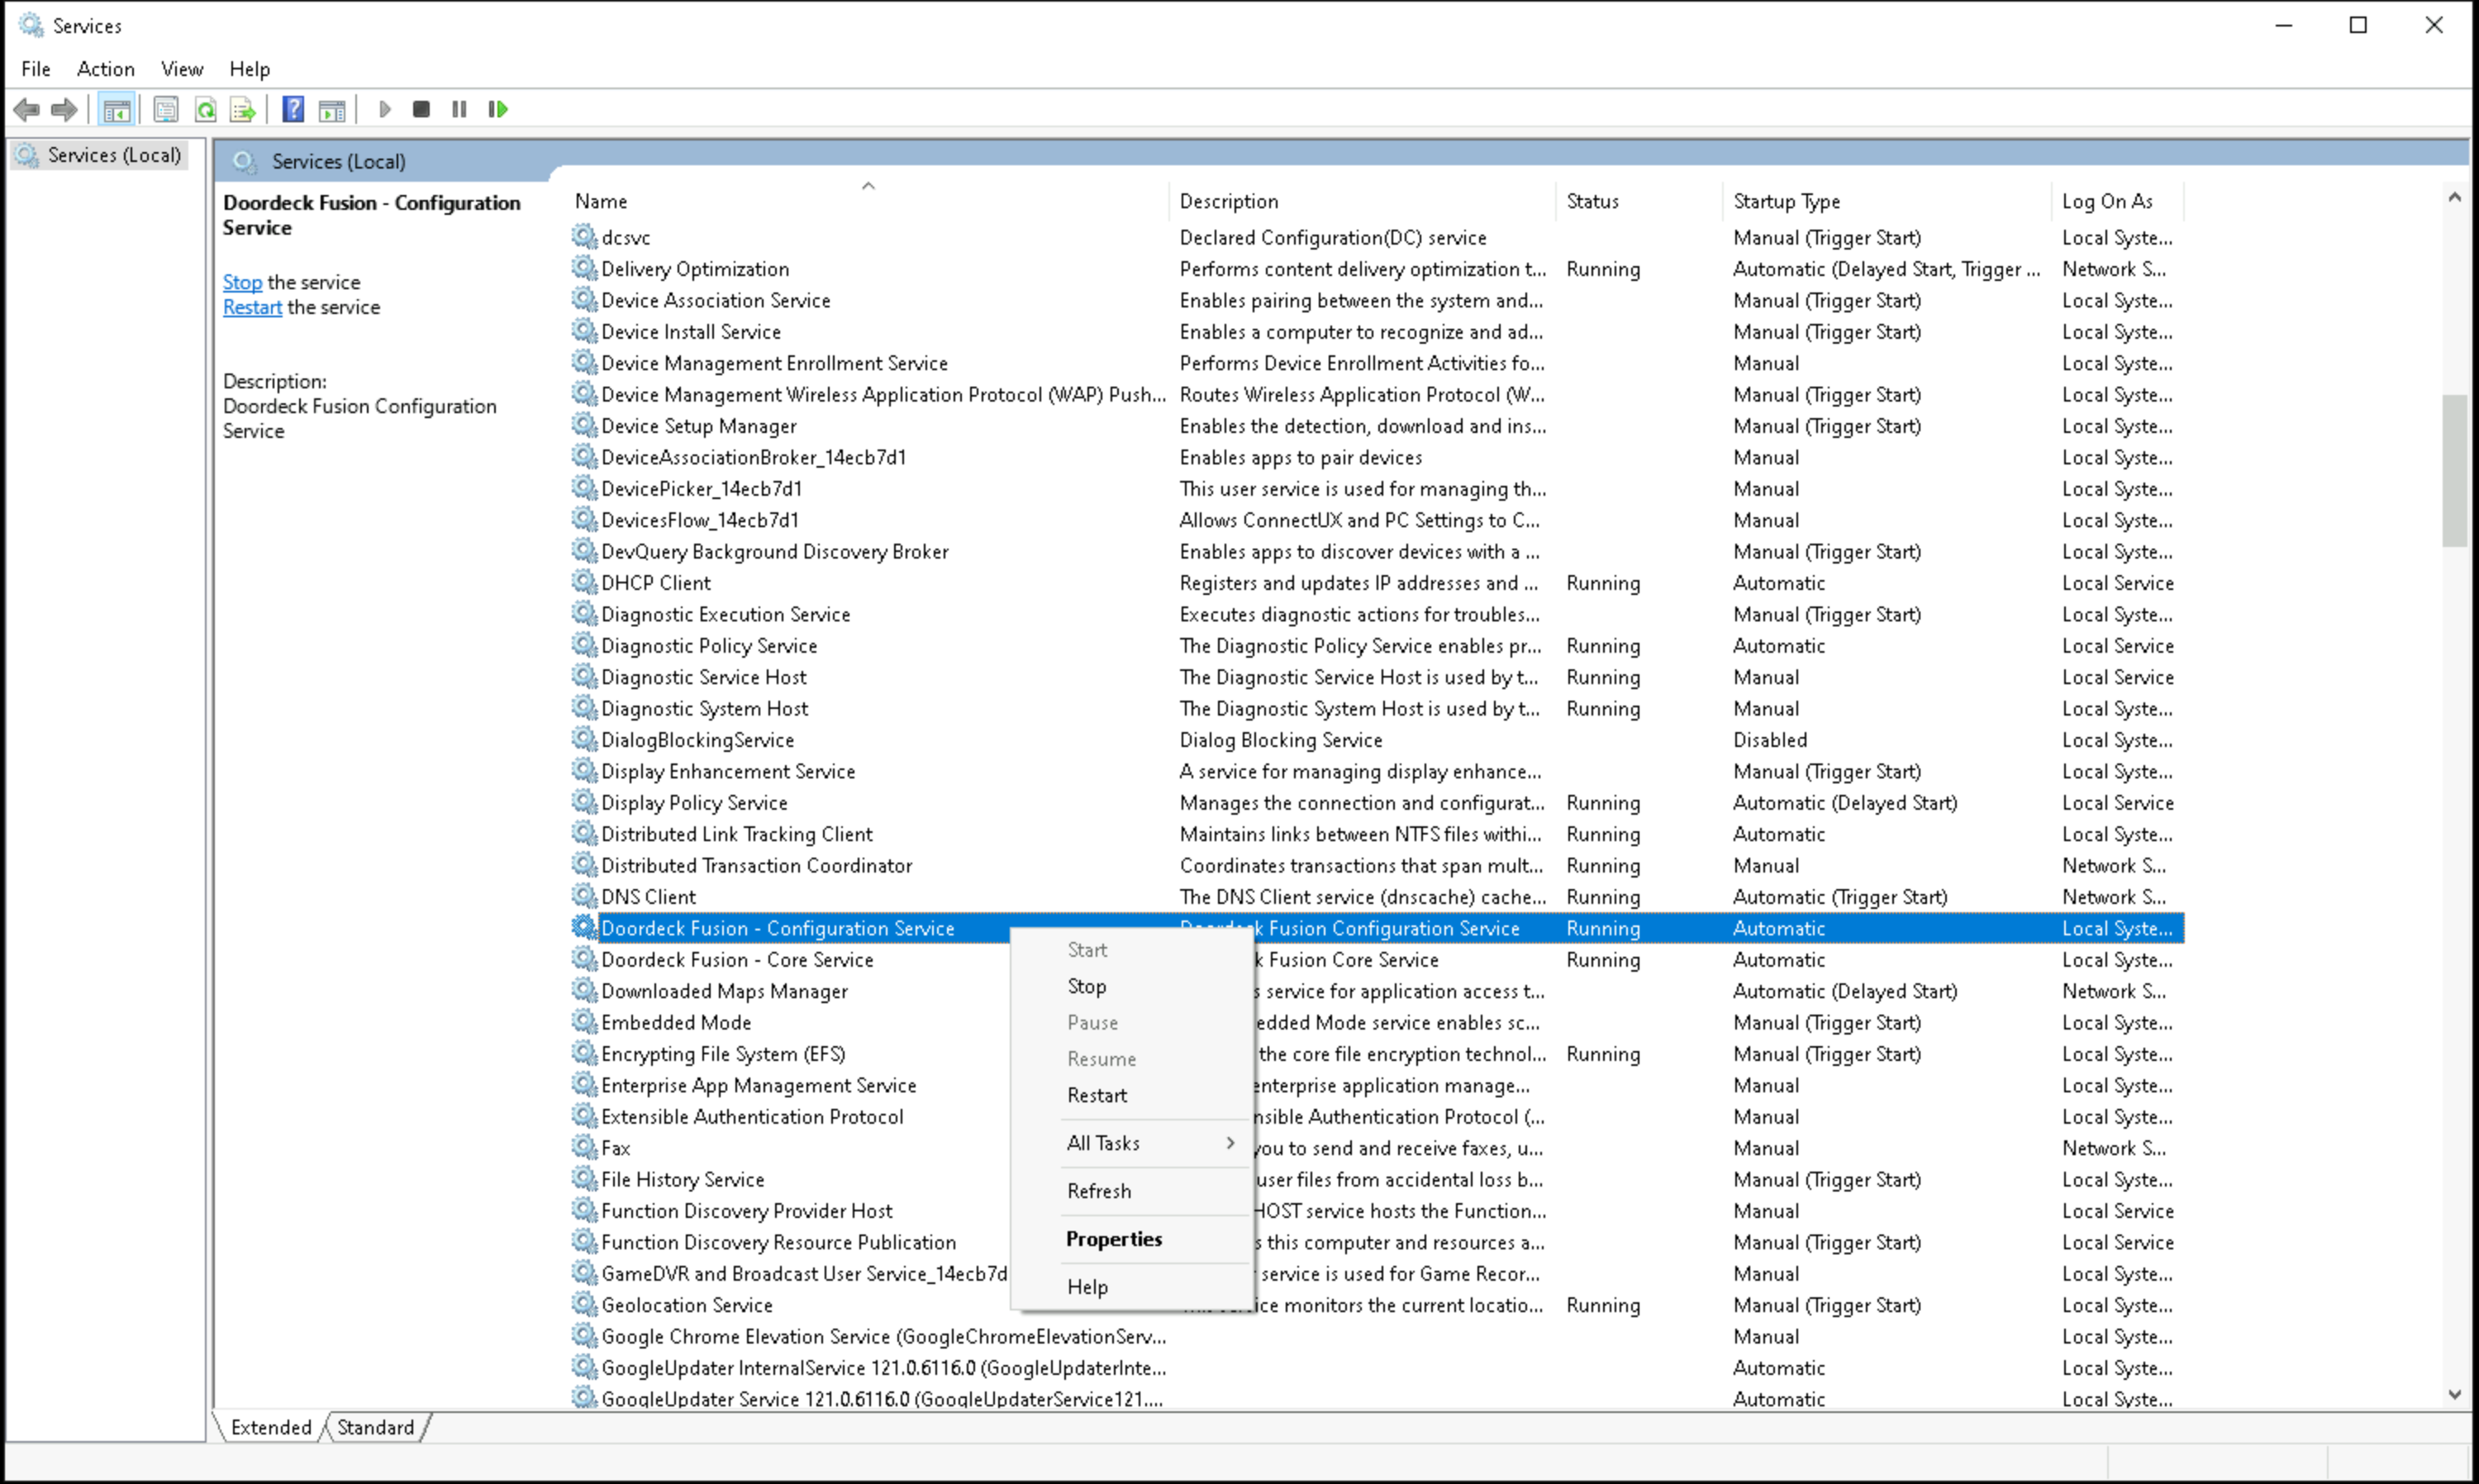Image resolution: width=2479 pixels, height=1484 pixels.
Task: Click the scroll down arrow of the services list
Action: 2454,1394
